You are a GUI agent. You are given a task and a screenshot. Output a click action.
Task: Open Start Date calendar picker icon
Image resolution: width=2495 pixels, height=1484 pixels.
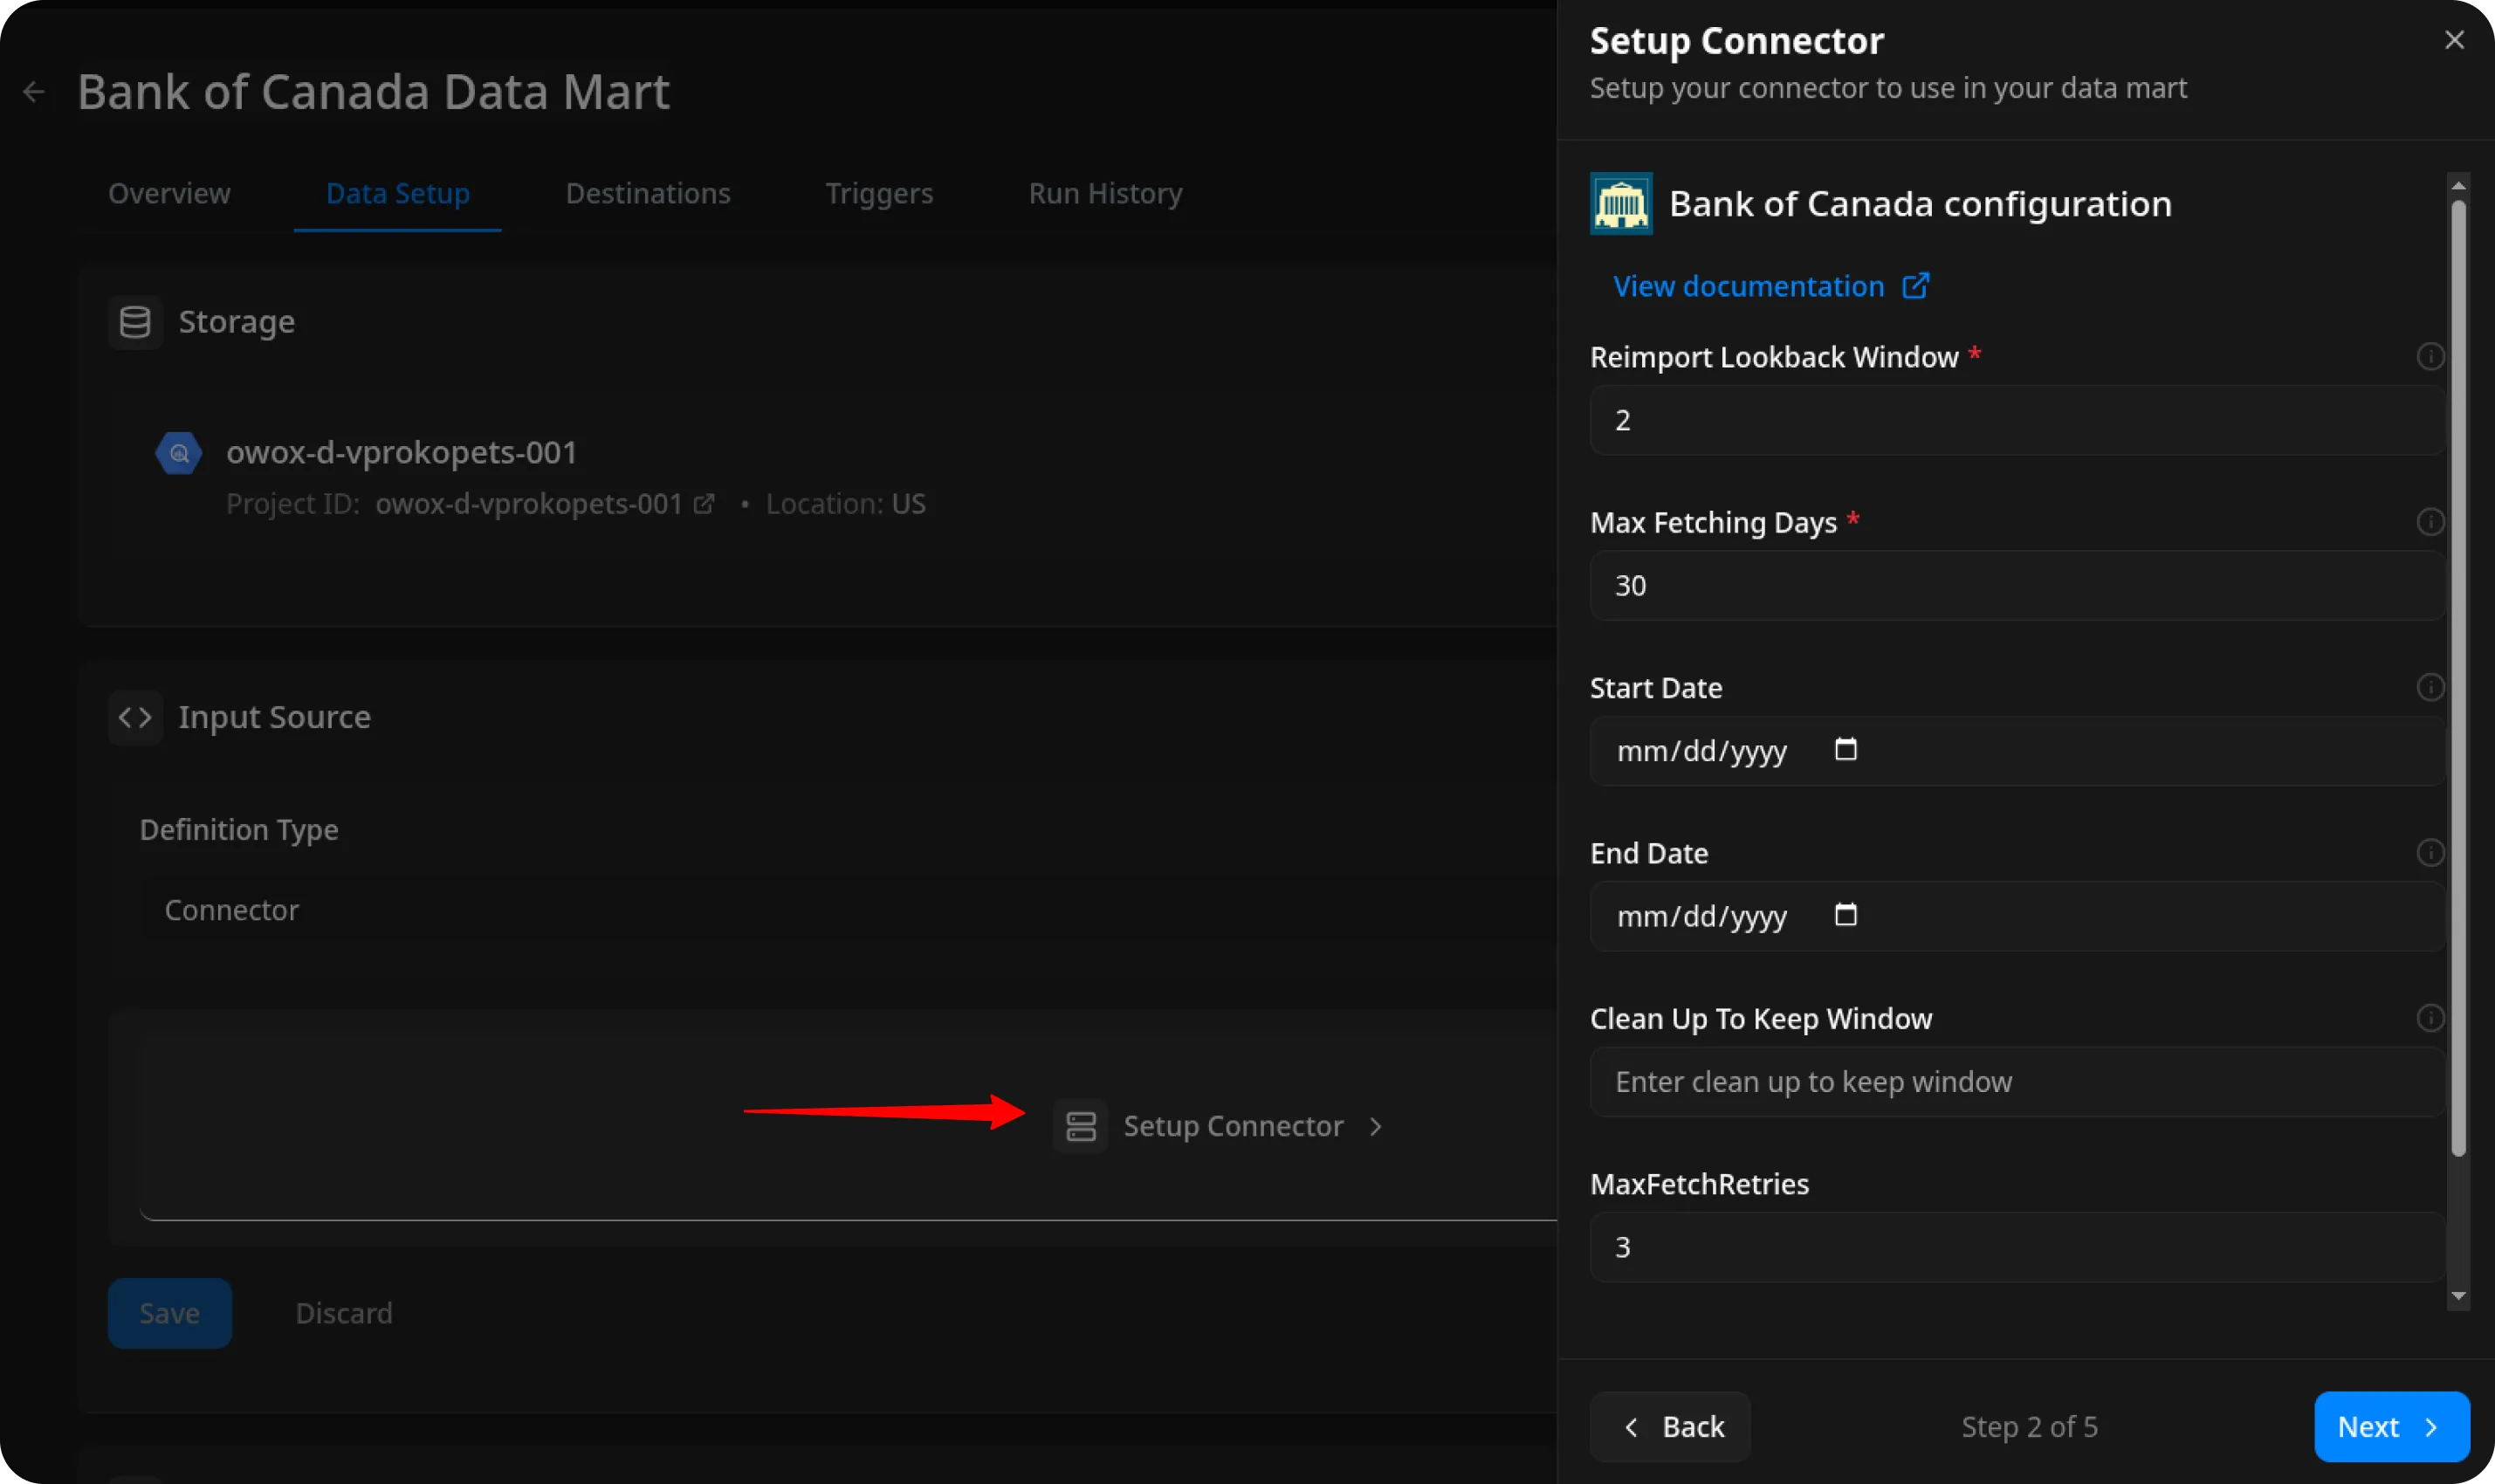point(1845,750)
